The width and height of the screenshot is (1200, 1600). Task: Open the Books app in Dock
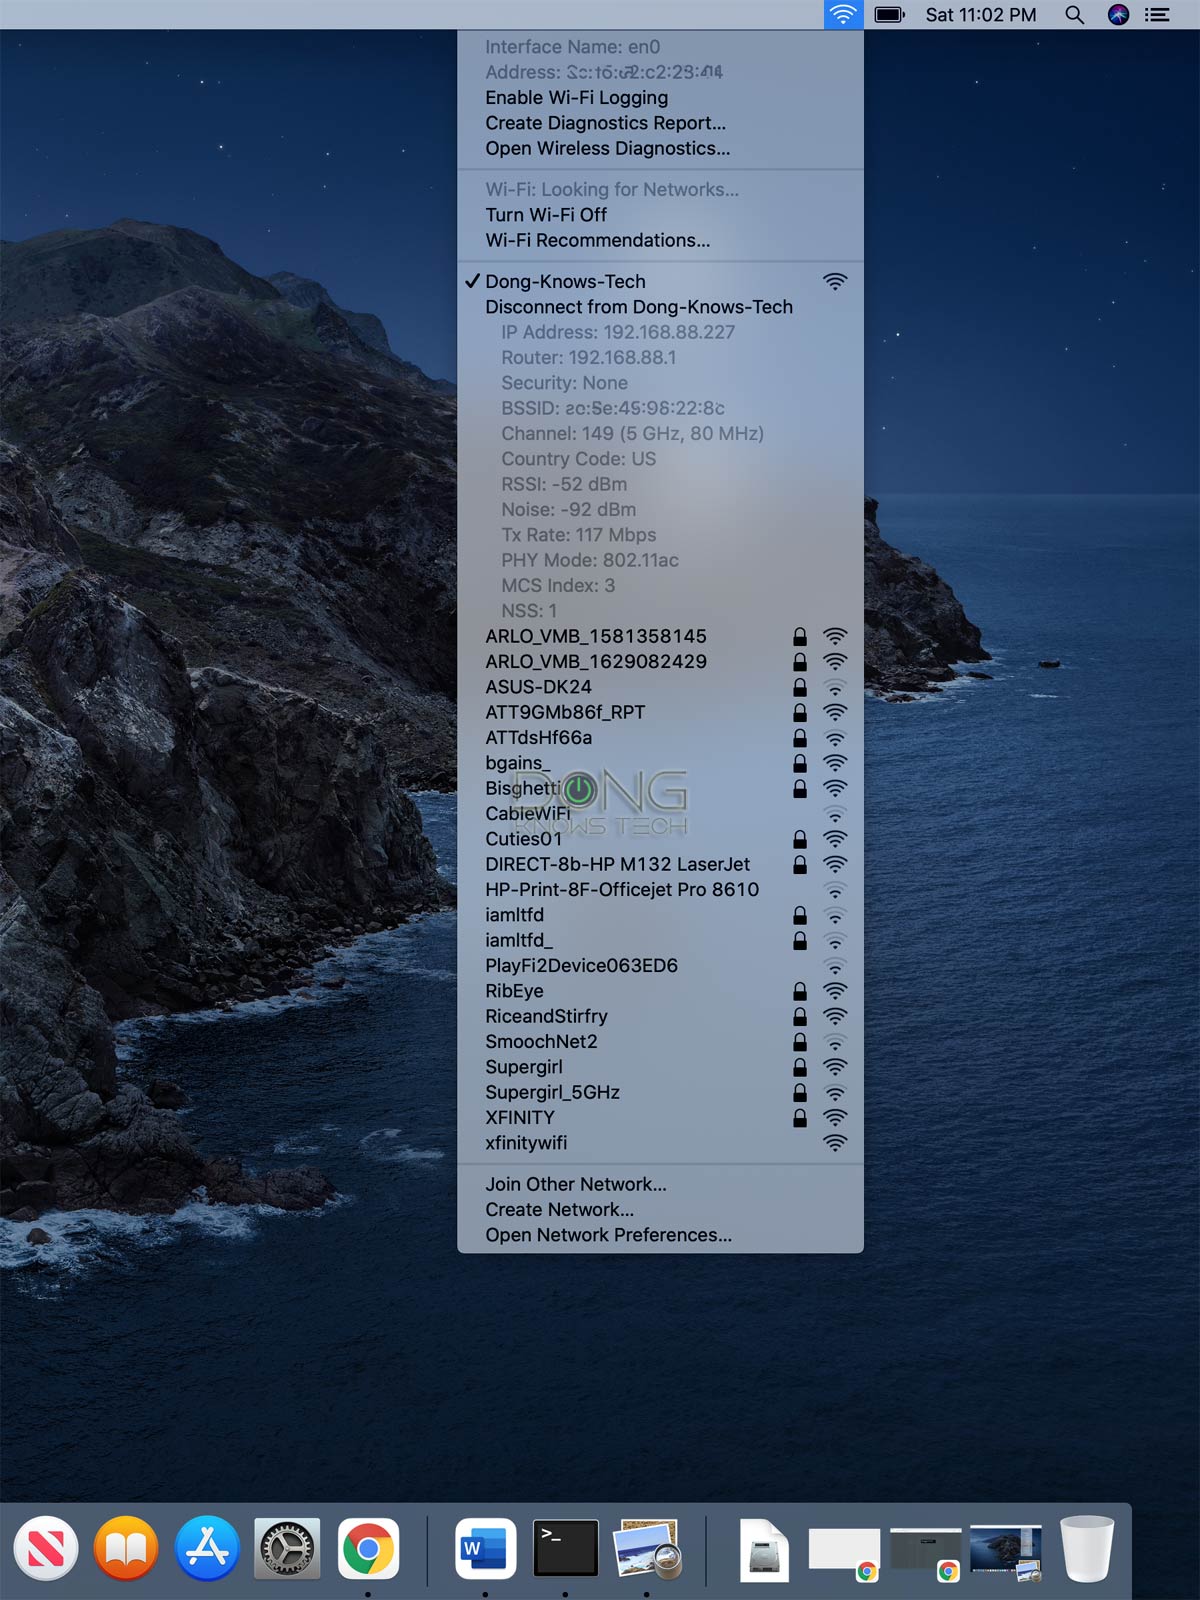[126, 1549]
